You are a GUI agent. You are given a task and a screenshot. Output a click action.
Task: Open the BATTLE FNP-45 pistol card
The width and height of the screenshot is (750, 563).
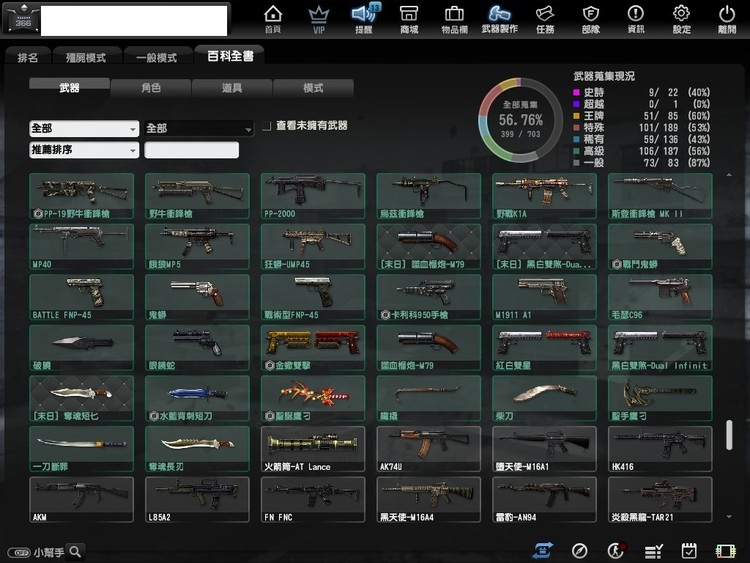[81, 297]
